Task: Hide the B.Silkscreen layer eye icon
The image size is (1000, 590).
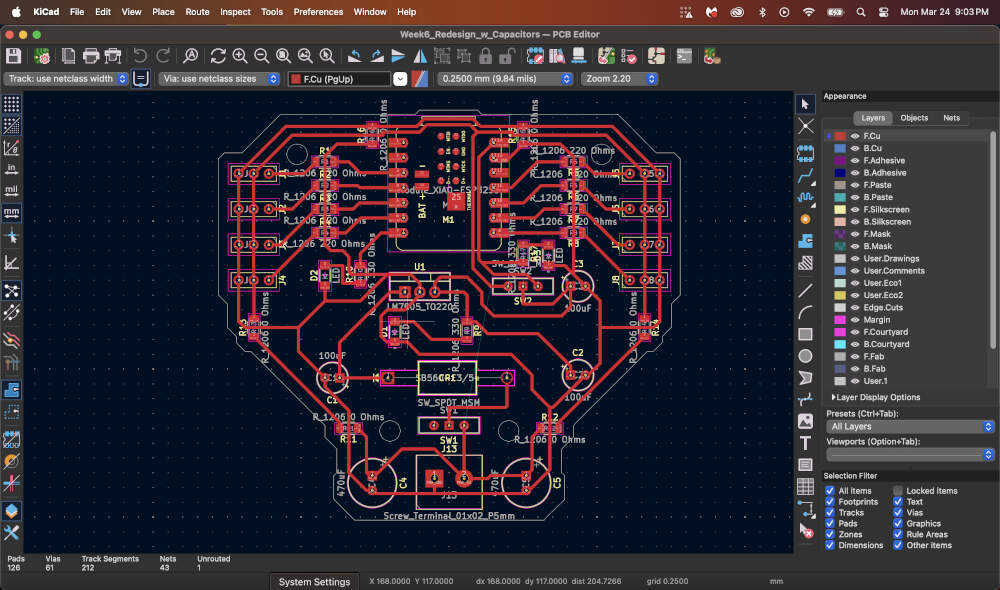Action: pos(855,221)
